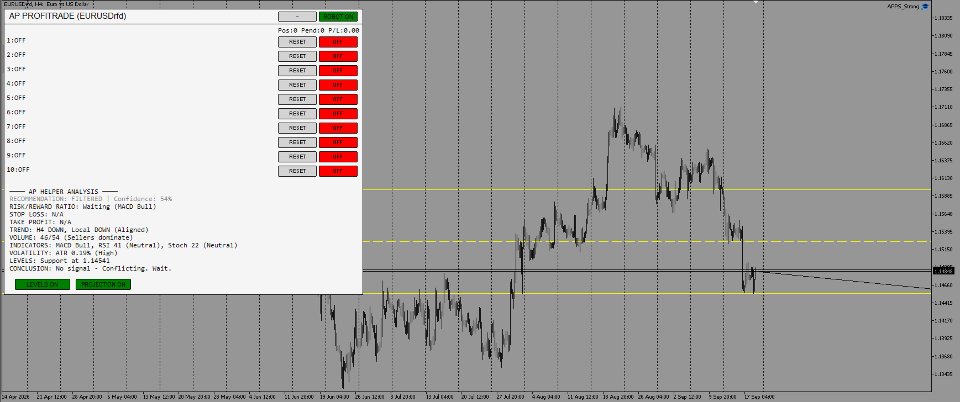Reset slot 7 using RESET button

(297, 128)
